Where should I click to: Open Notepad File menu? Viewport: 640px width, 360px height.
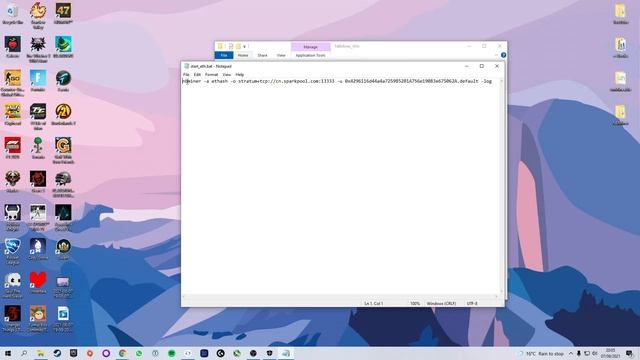186,75
